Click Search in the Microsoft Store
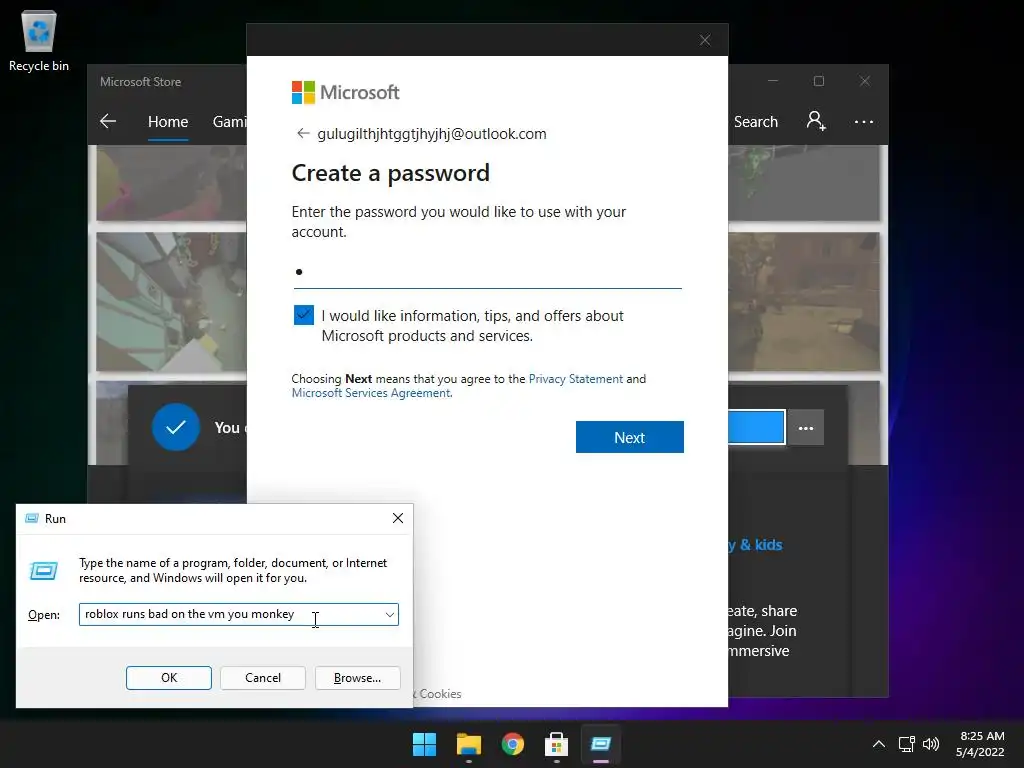The width and height of the screenshot is (1024, 768). tap(756, 121)
